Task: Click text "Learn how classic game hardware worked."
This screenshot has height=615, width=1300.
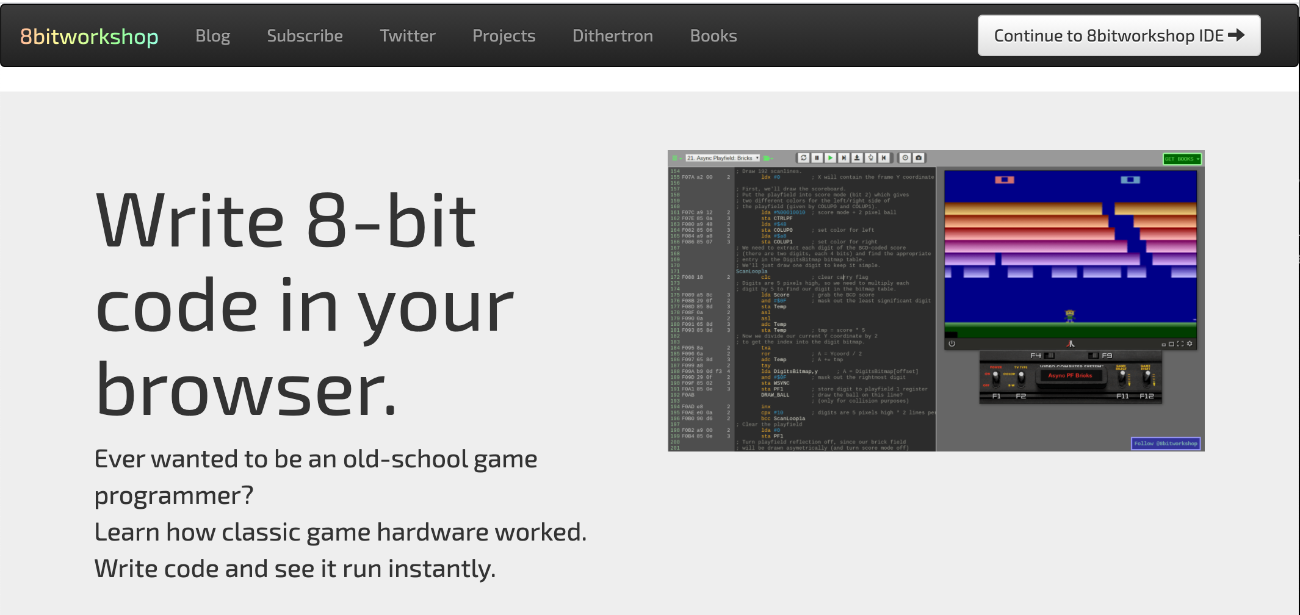Action: click(x=341, y=532)
